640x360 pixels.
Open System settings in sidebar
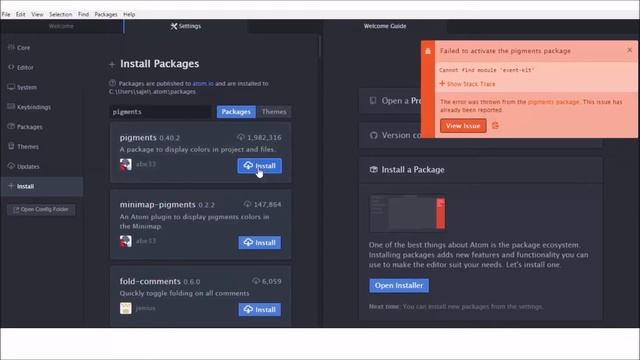pos(27,87)
